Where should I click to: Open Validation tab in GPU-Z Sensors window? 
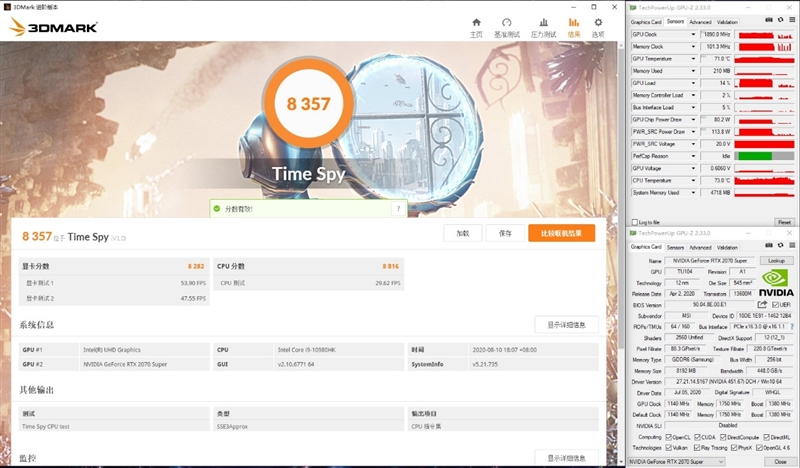(727, 22)
